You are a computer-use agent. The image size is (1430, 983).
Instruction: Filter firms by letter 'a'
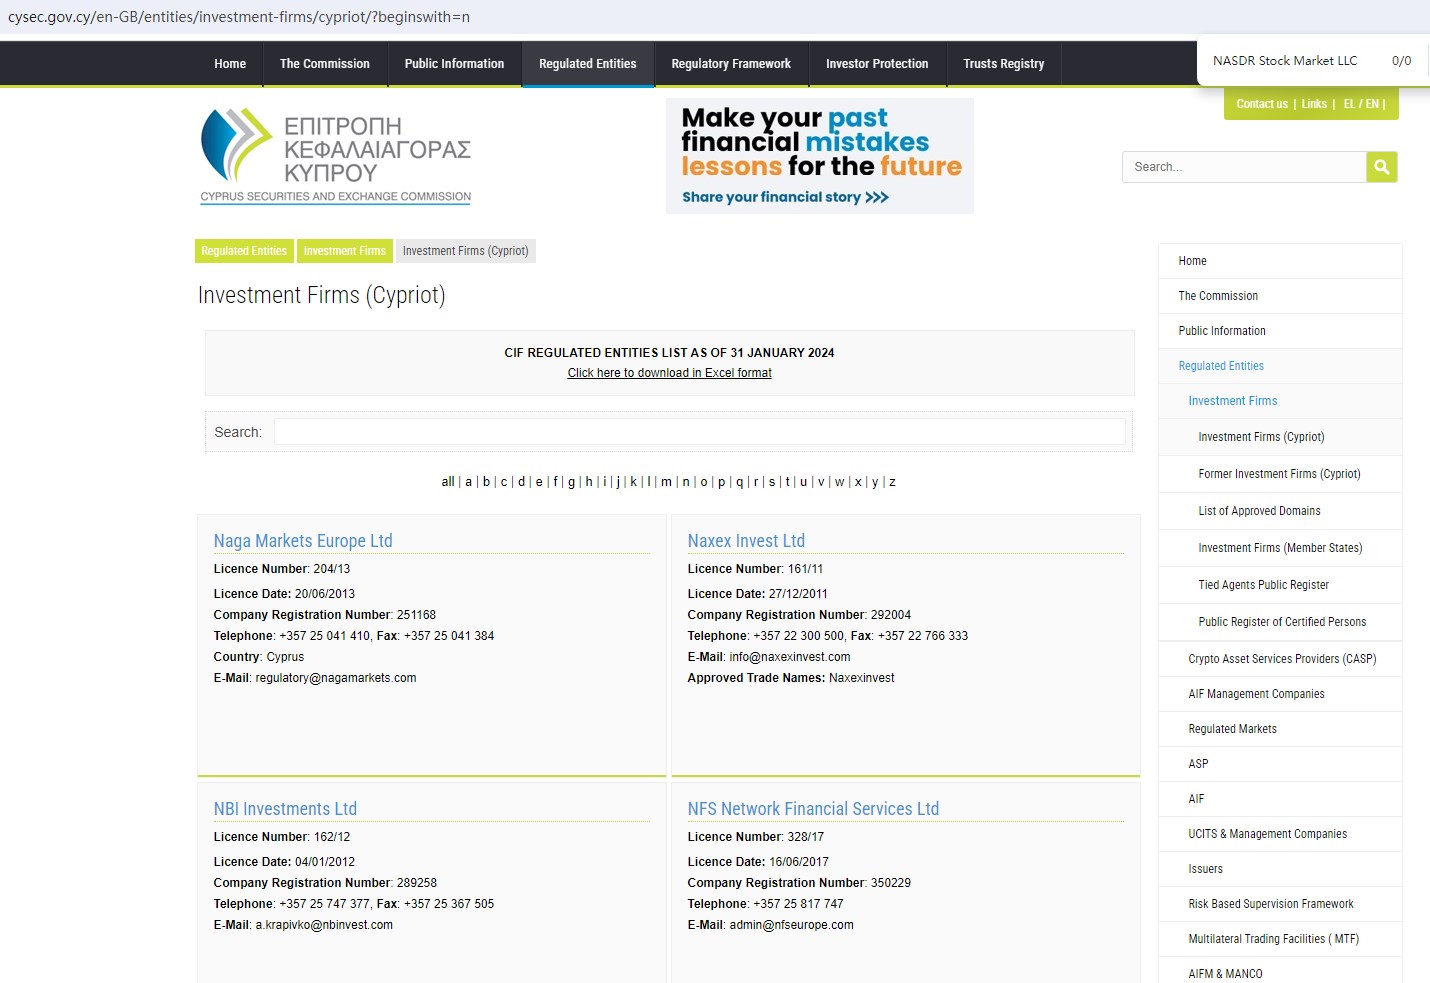coord(468,482)
